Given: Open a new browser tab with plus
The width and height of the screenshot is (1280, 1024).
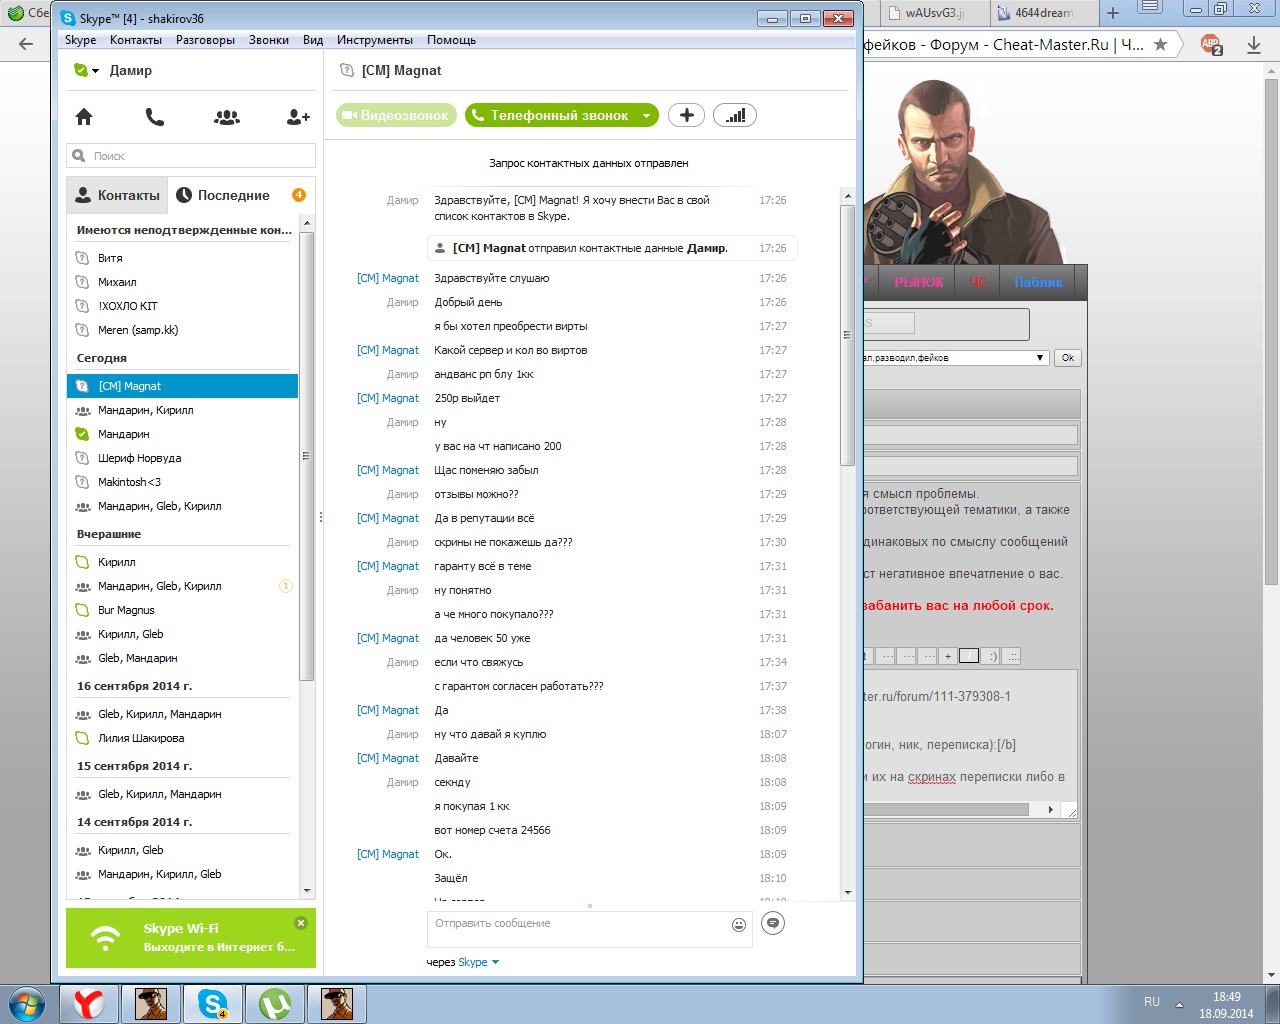Looking at the screenshot, I should coord(1112,13).
